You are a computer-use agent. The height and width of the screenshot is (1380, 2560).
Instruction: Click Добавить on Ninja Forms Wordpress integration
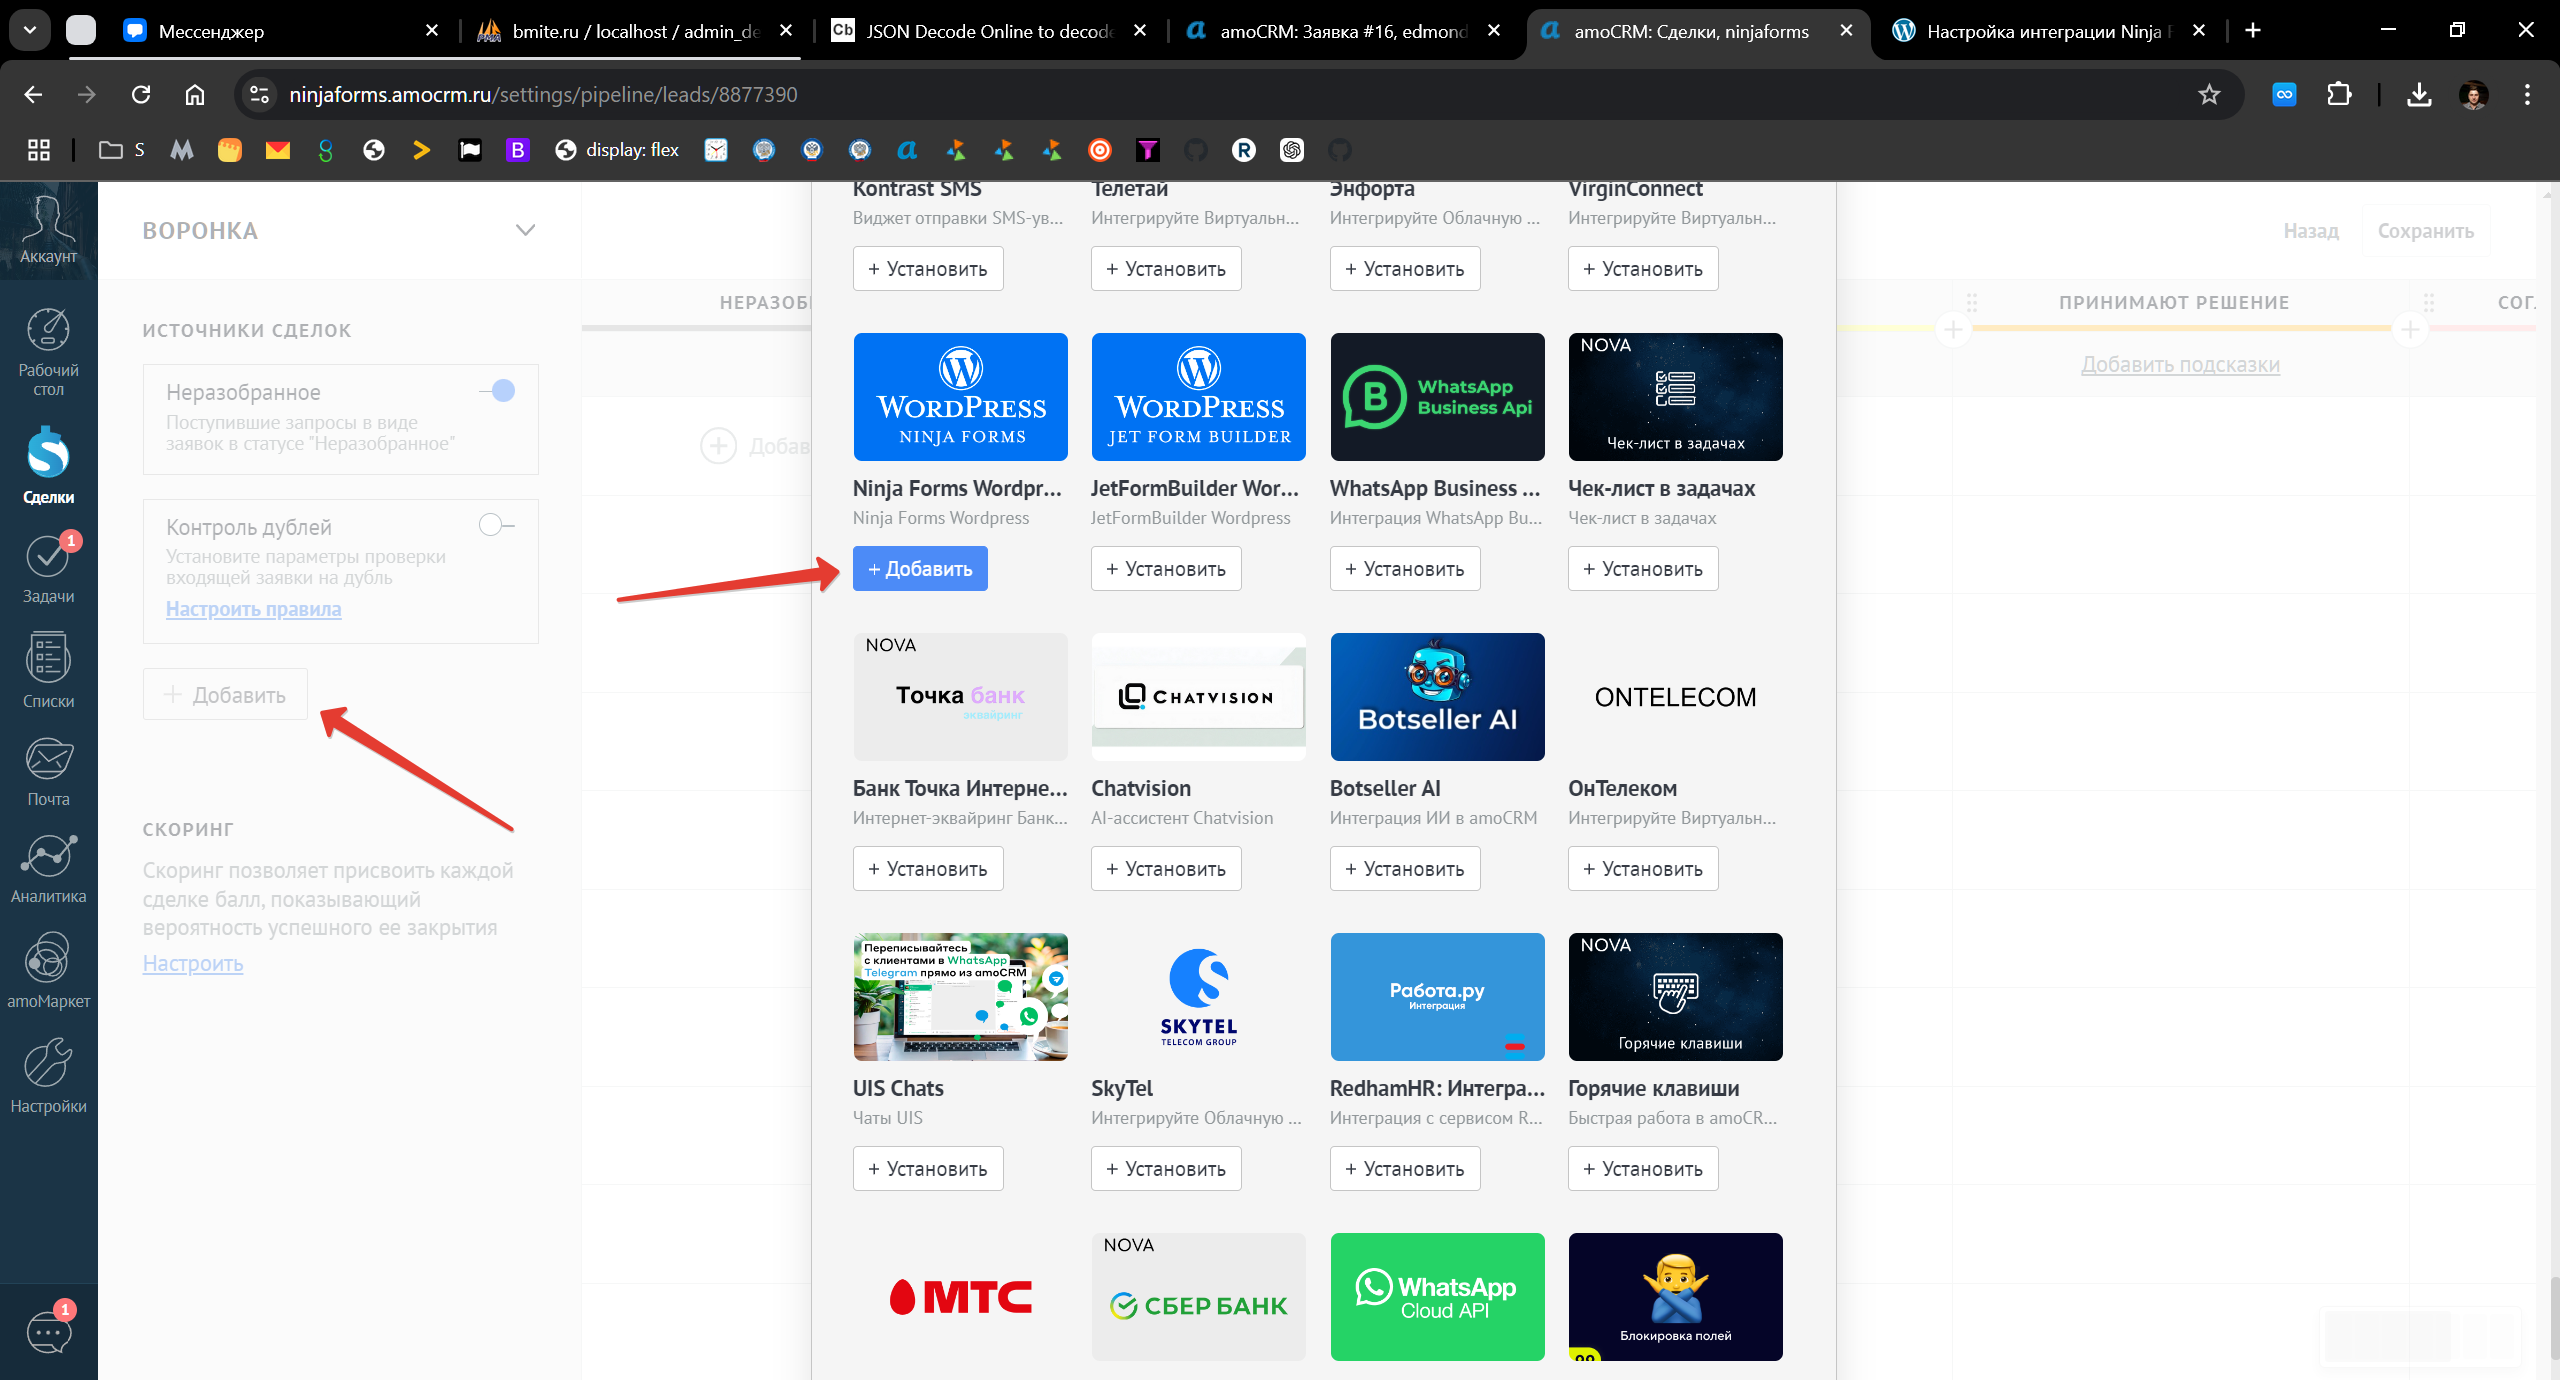tap(920, 568)
